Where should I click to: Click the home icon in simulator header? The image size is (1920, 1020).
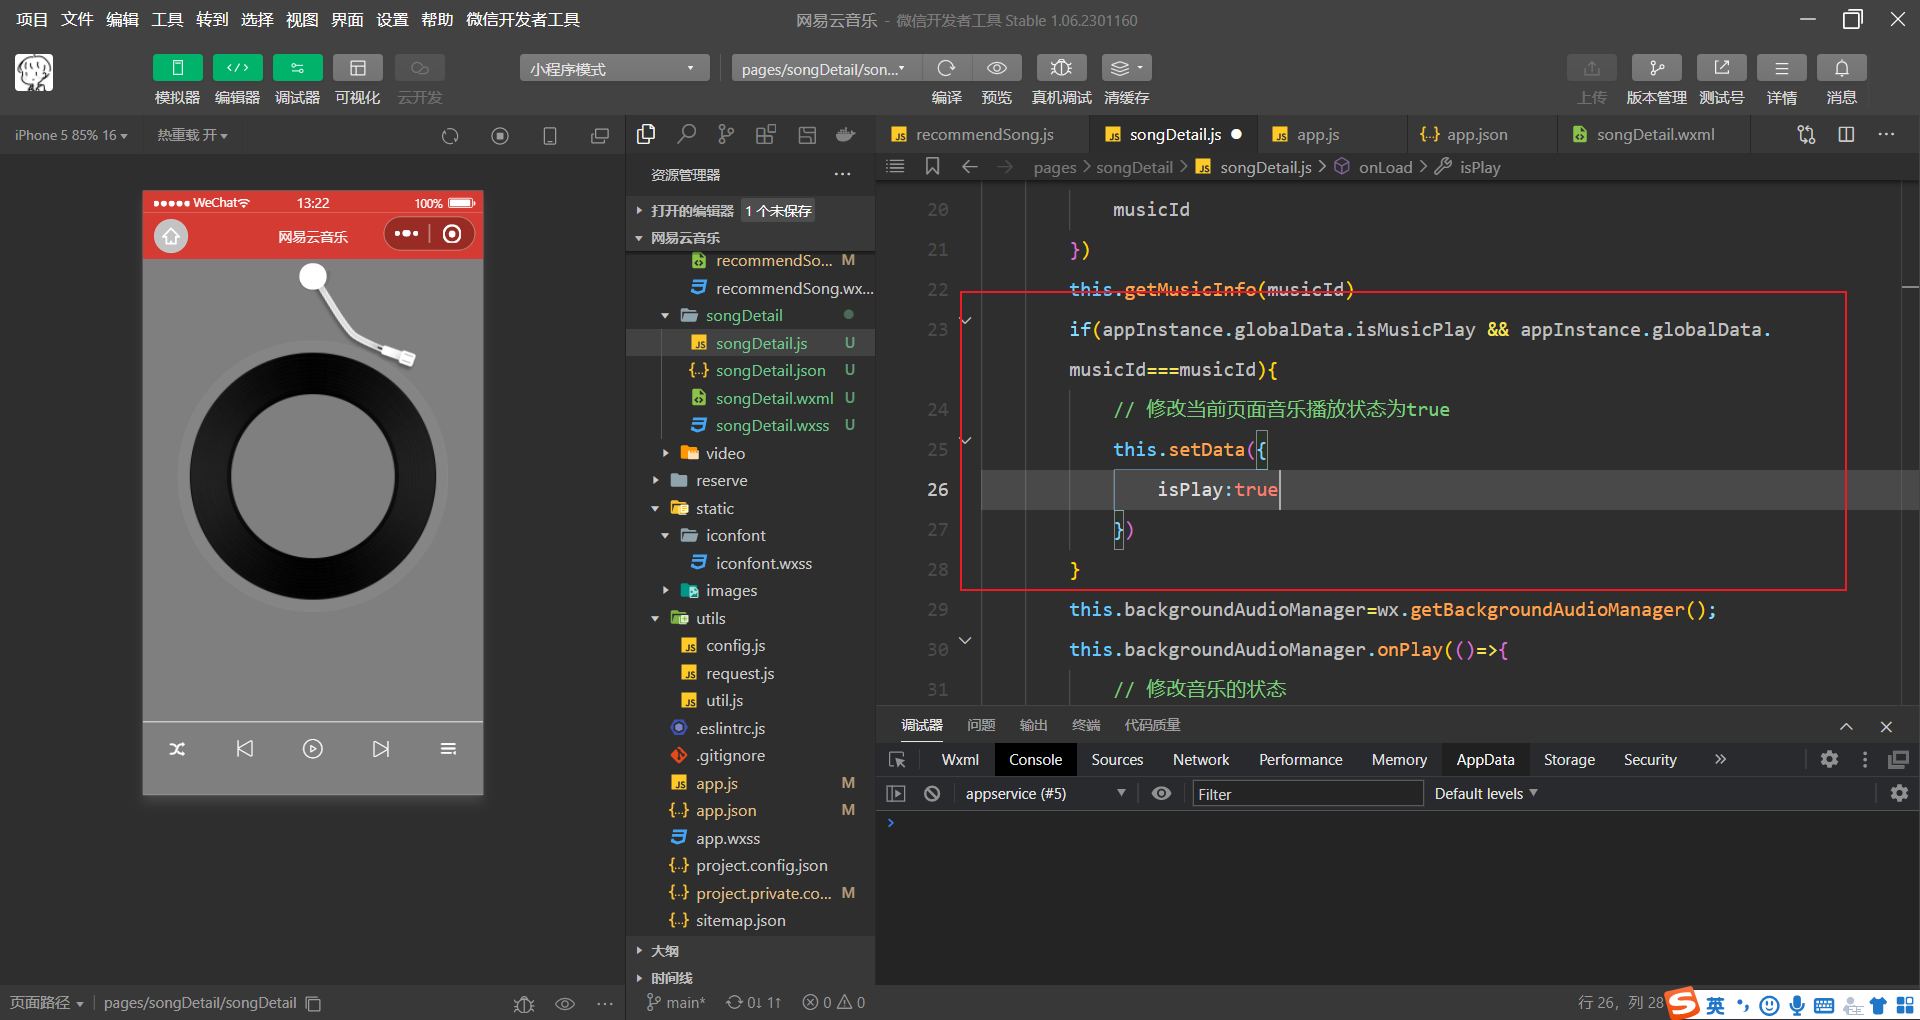(x=171, y=236)
